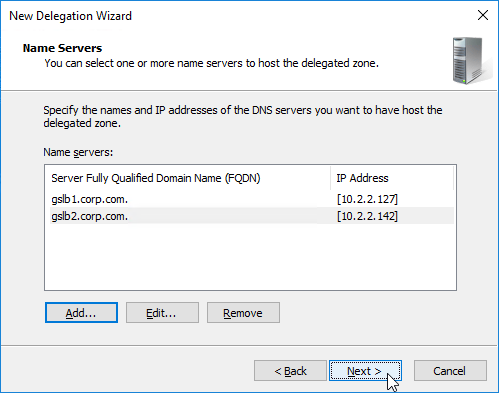Click the [10.2.2.127] IP address cell
Image resolution: width=499 pixels, height=393 pixels.
pyautogui.click(x=367, y=199)
